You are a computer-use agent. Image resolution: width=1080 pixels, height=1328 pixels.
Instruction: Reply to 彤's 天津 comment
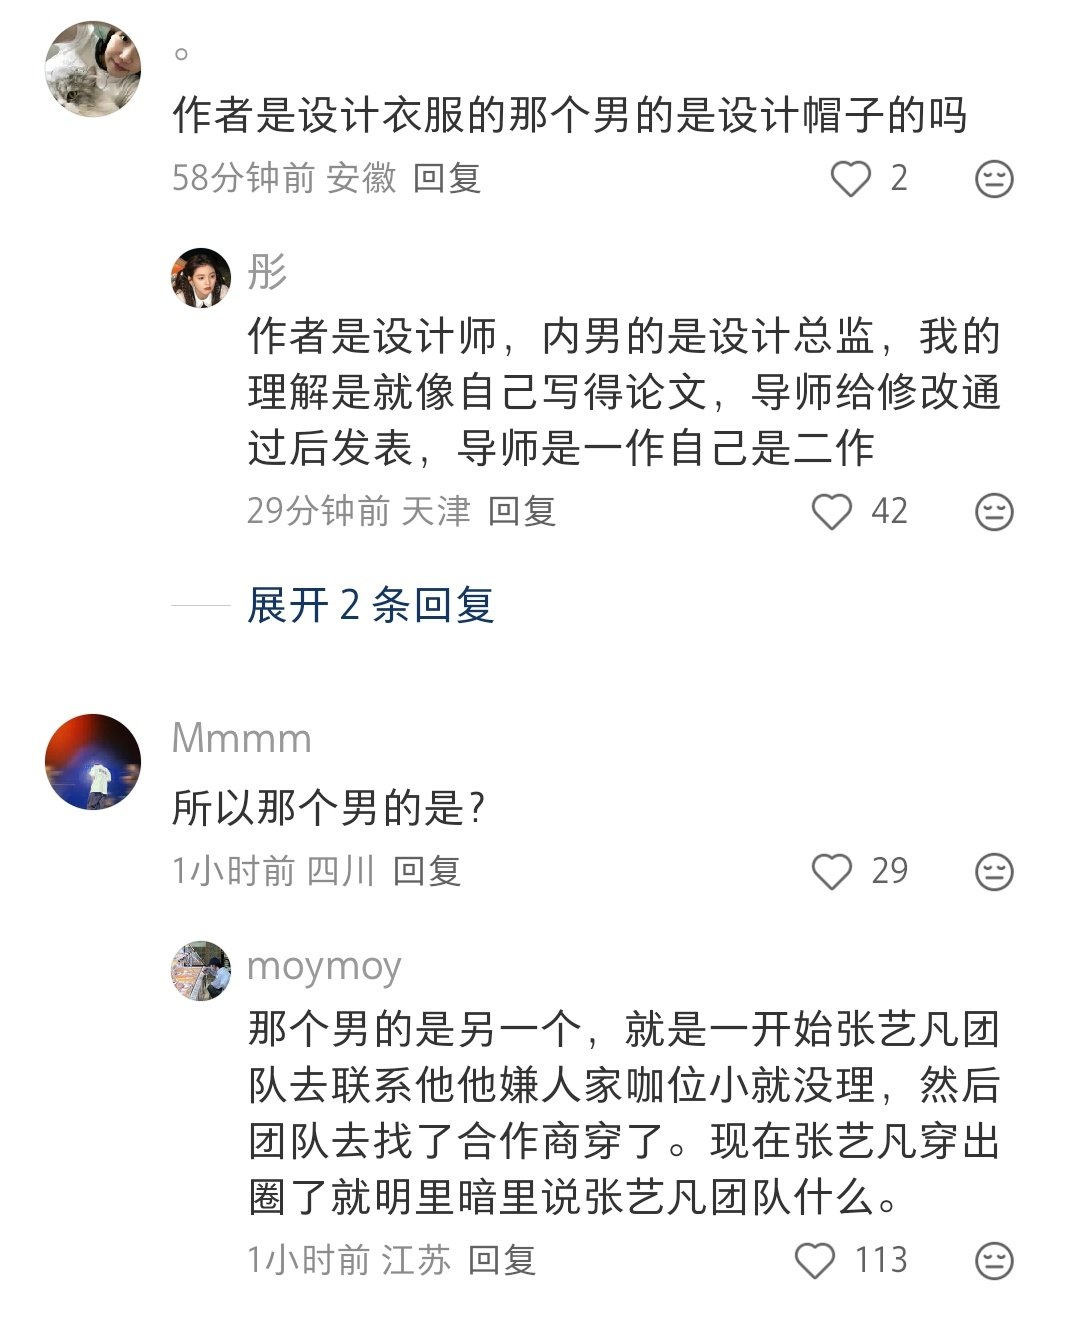(x=521, y=512)
